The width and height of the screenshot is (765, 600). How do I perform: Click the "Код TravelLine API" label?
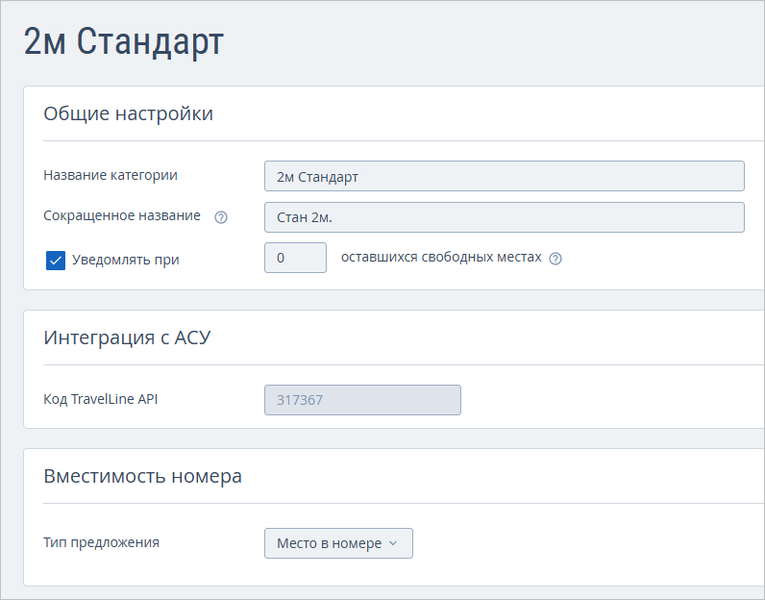click(100, 399)
